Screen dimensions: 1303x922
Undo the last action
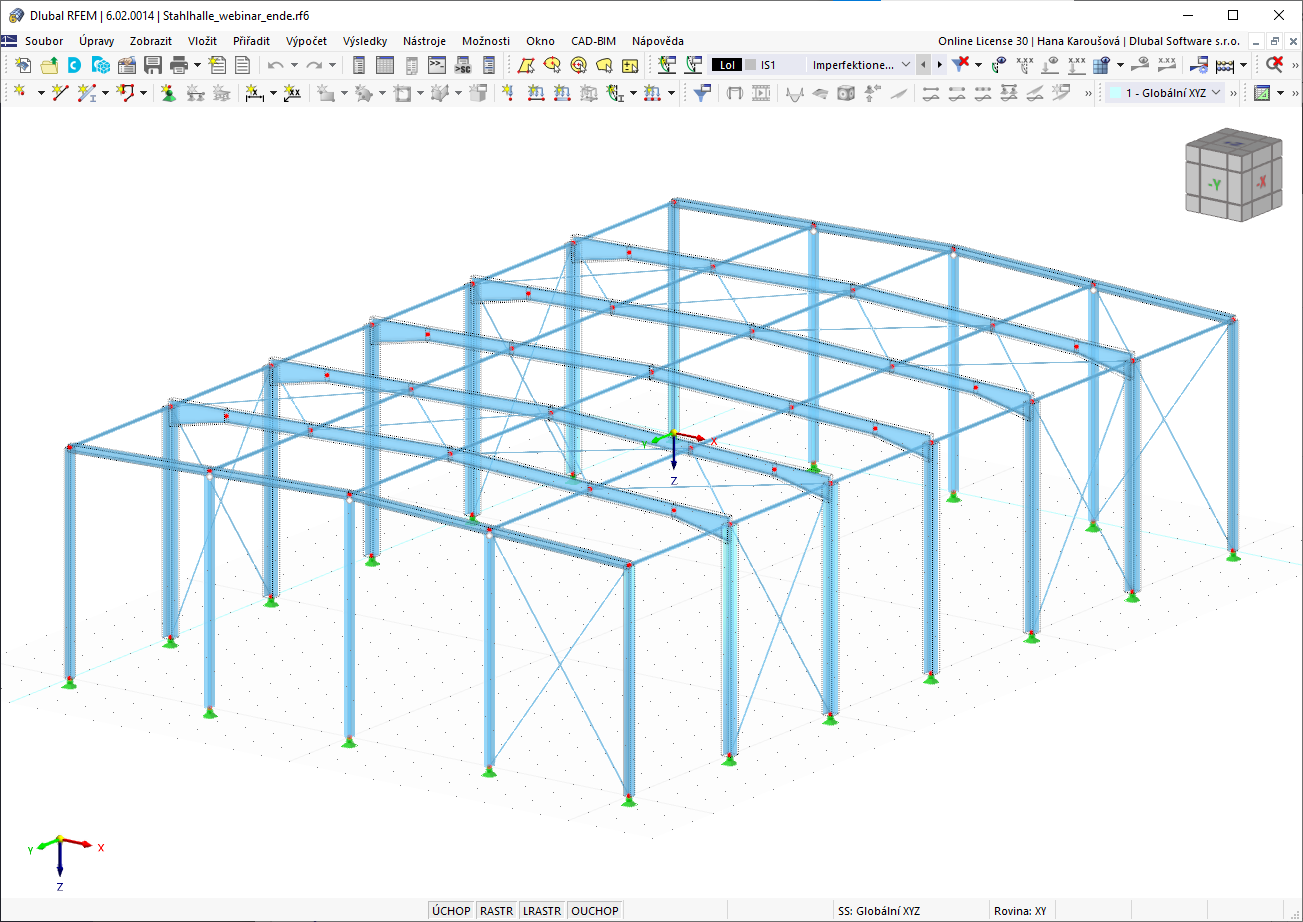[275, 65]
